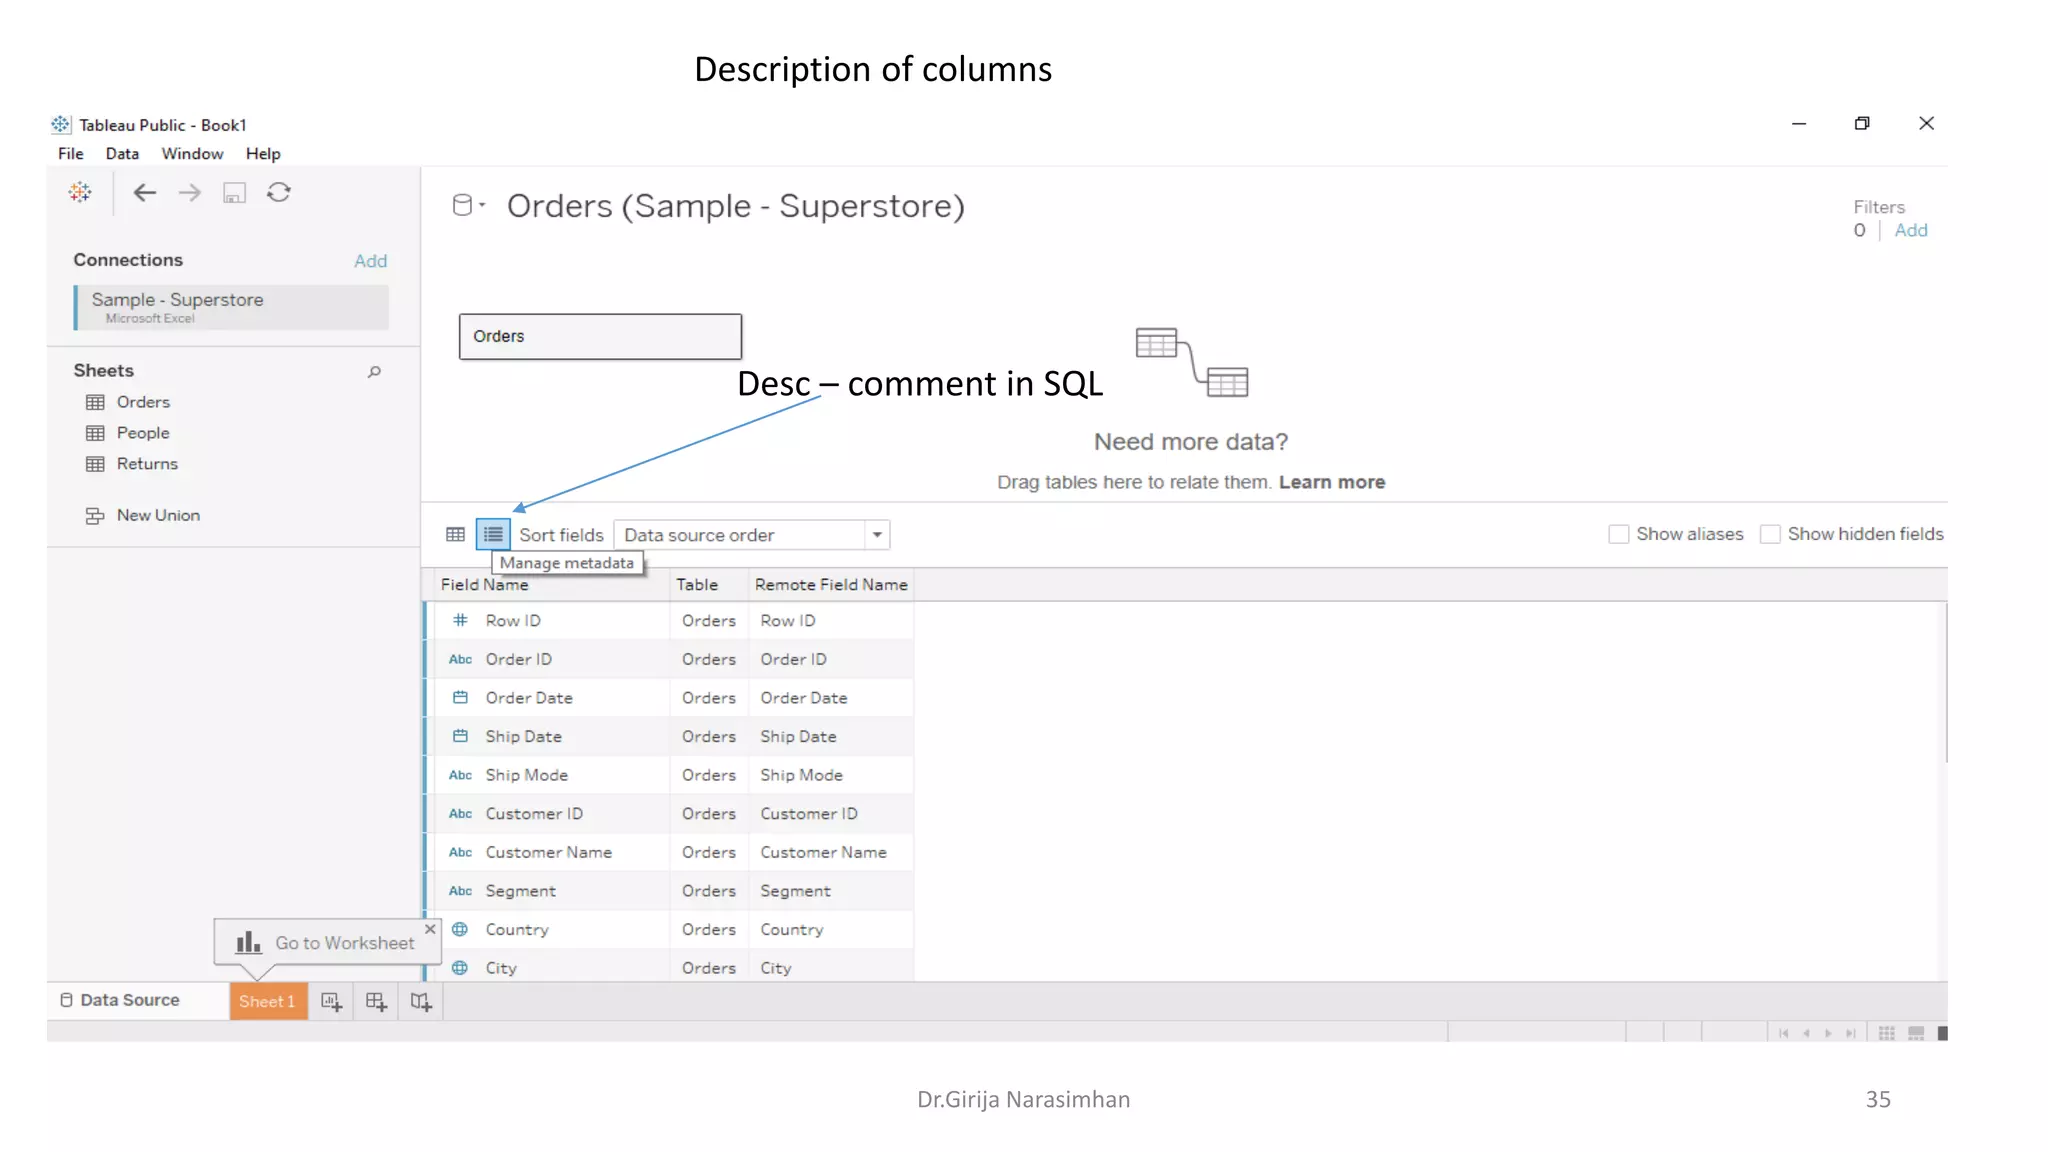Click the Learn more link
The width and height of the screenshot is (2048, 1152).
(x=1331, y=482)
